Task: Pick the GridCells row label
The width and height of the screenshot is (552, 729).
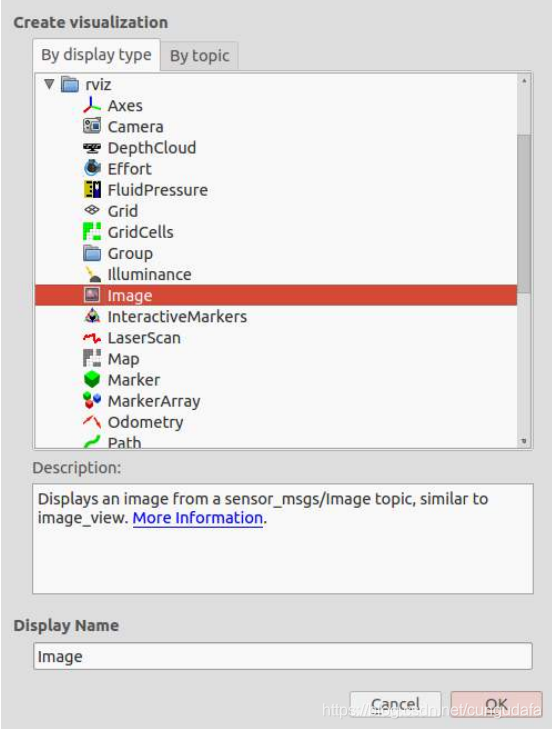Action: 140,232
